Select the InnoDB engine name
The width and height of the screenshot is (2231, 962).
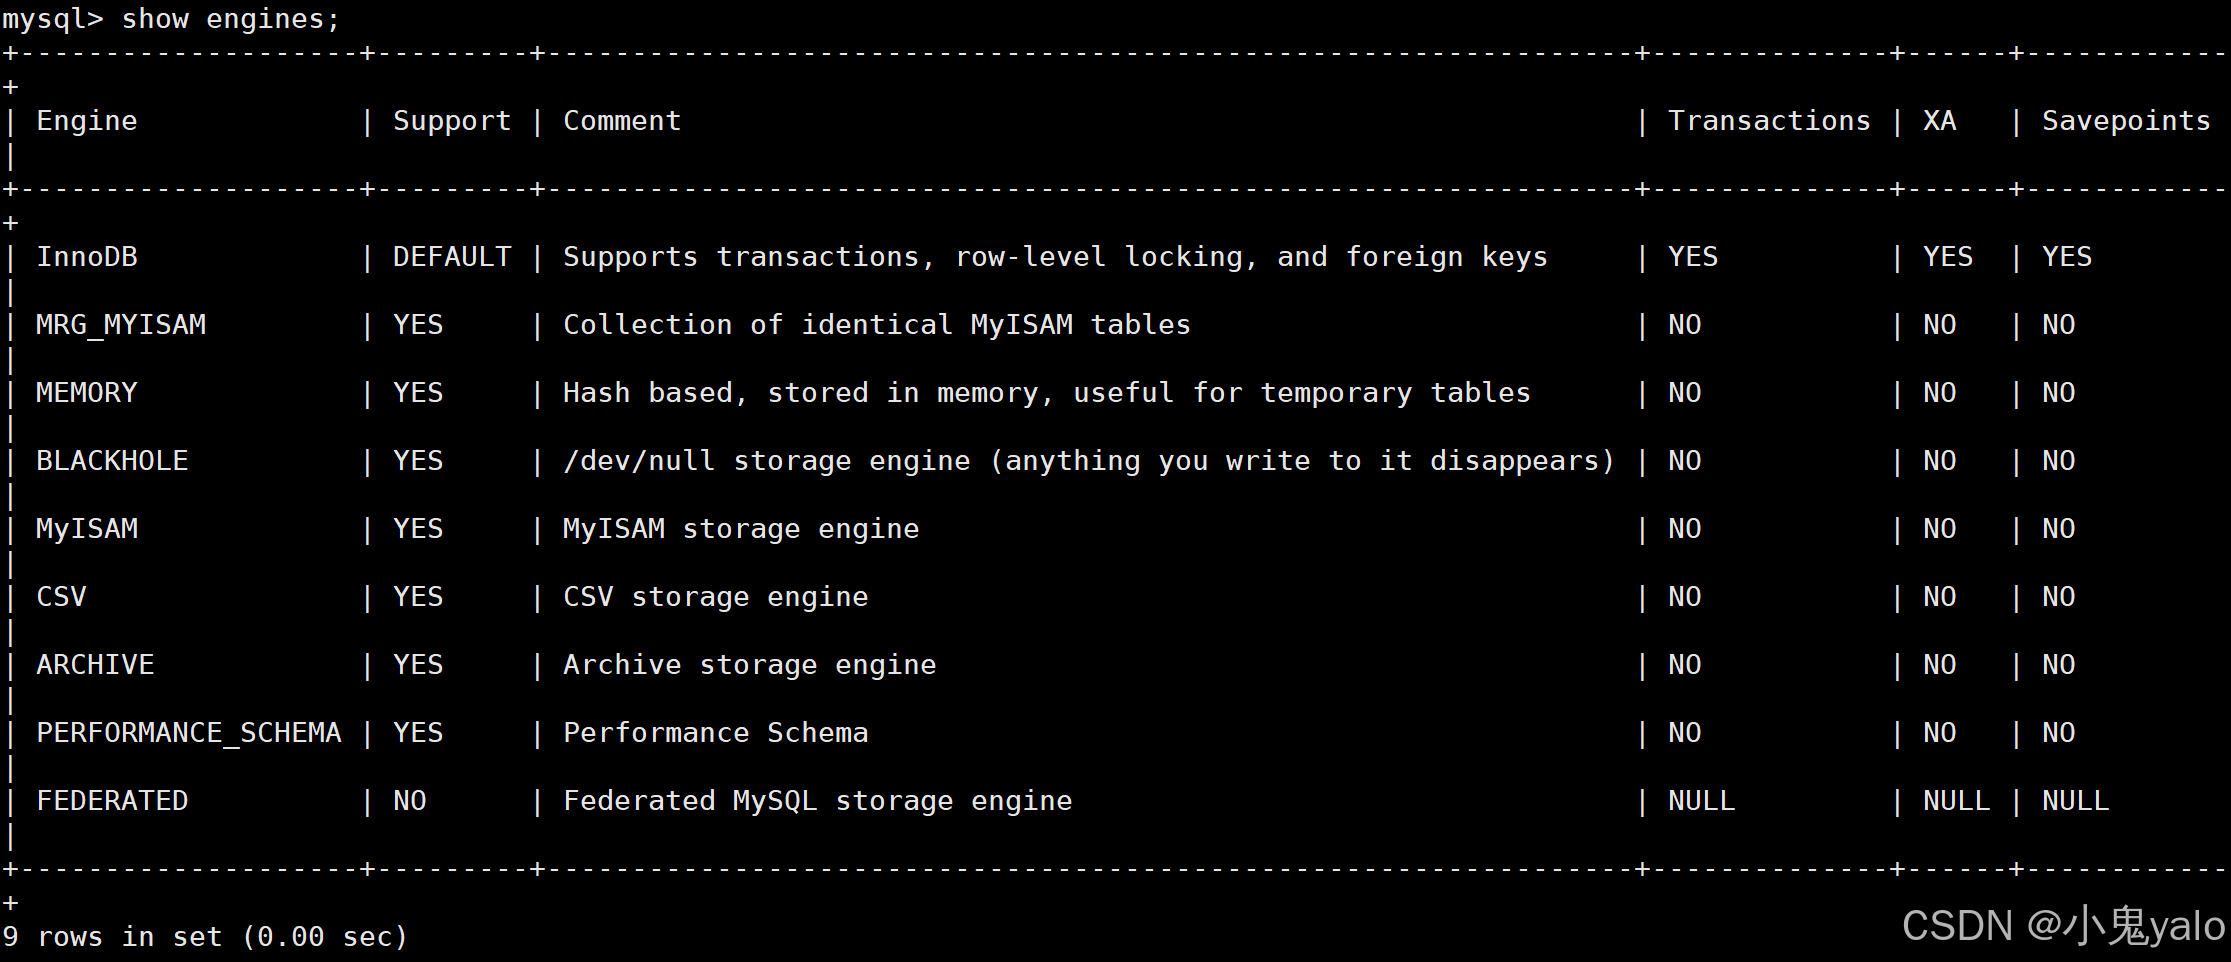click(x=87, y=257)
